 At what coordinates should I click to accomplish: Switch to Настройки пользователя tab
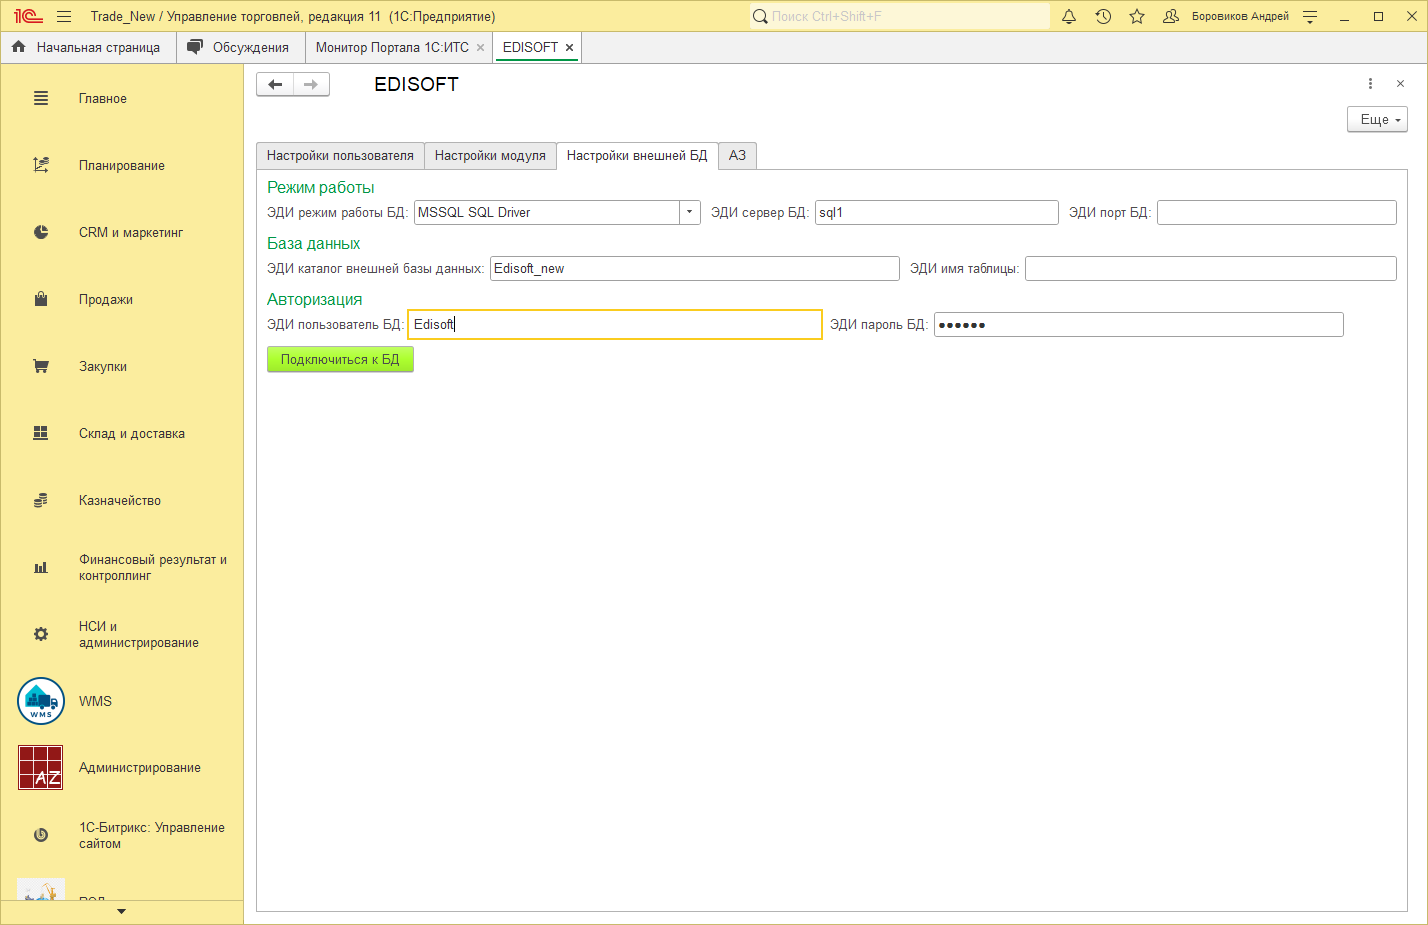tap(340, 156)
